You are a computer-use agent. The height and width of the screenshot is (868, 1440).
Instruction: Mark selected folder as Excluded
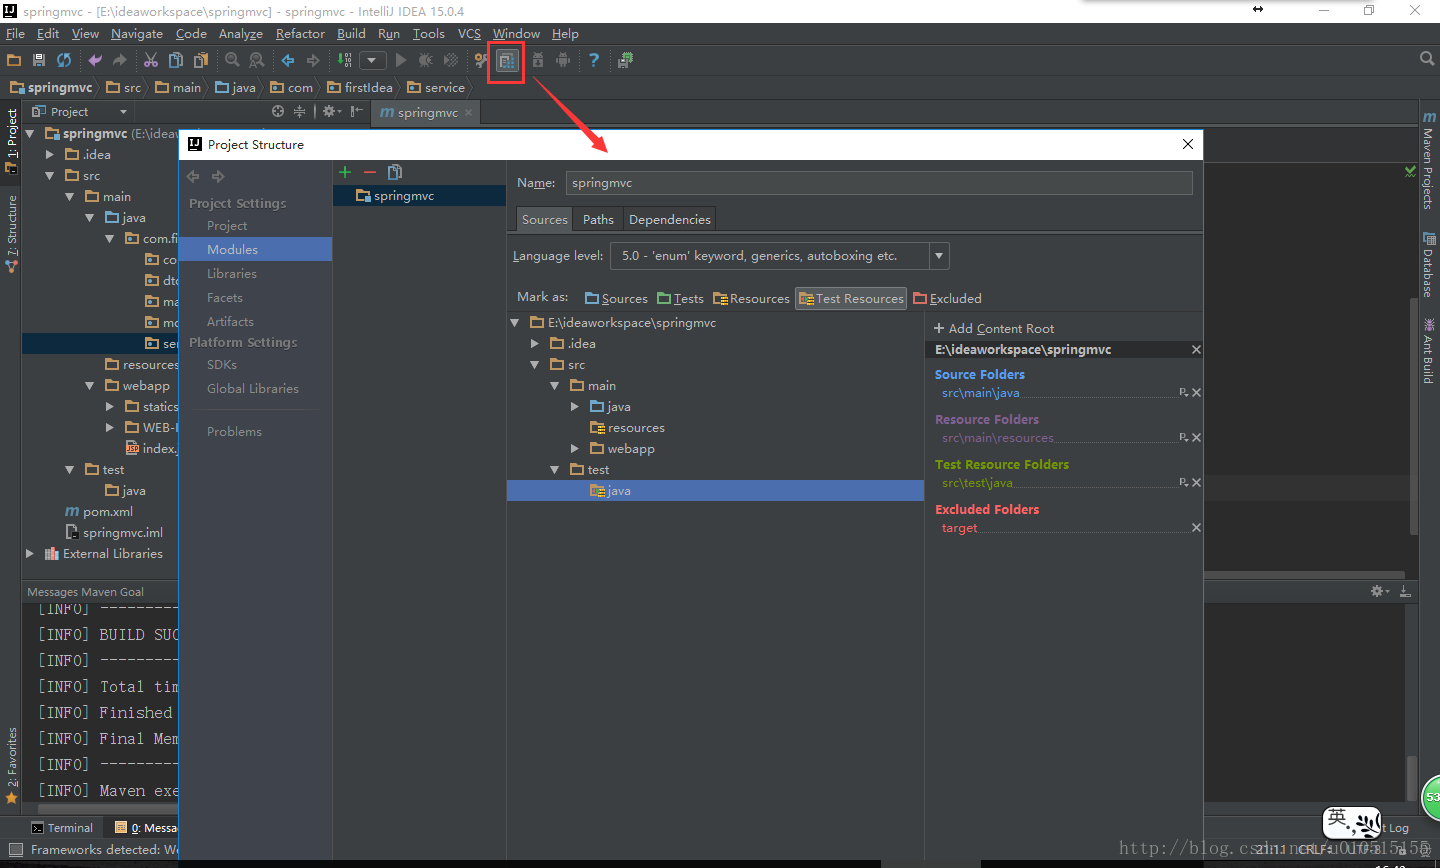tap(947, 298)
